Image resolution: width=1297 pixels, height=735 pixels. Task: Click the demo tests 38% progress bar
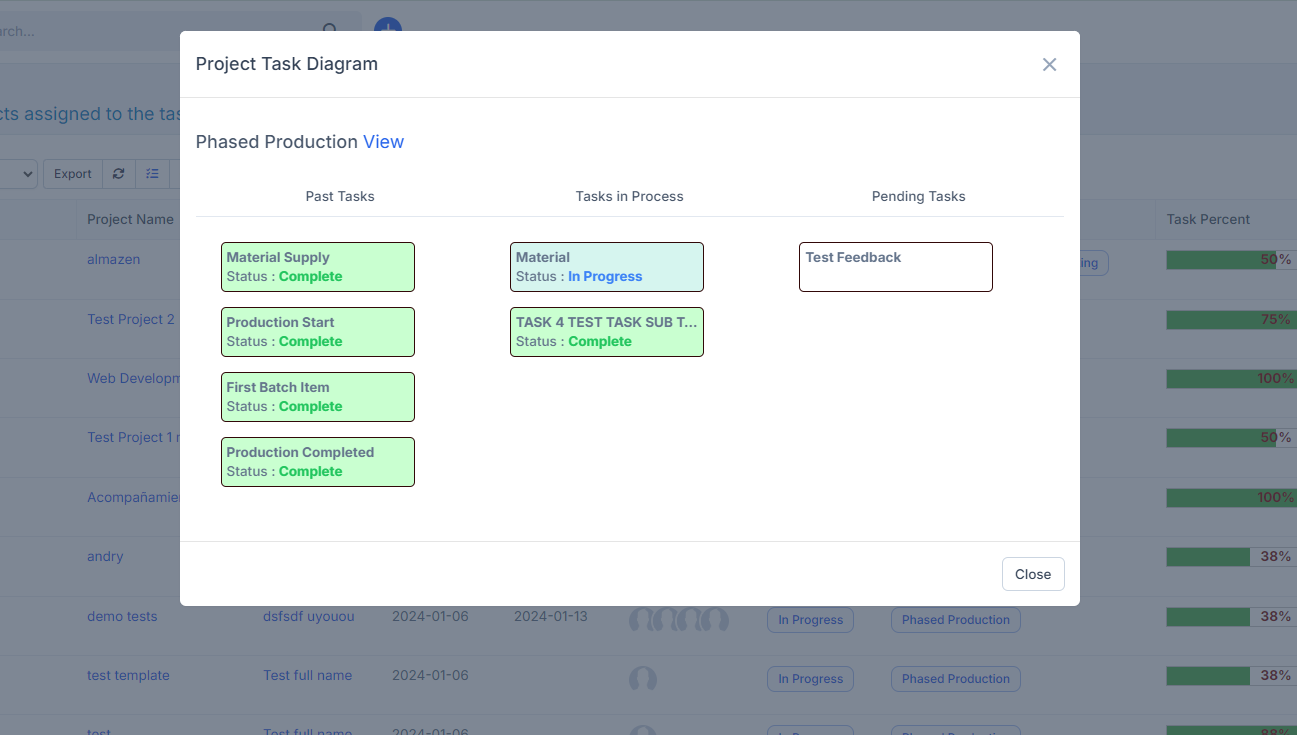(x=1230, y=617)
